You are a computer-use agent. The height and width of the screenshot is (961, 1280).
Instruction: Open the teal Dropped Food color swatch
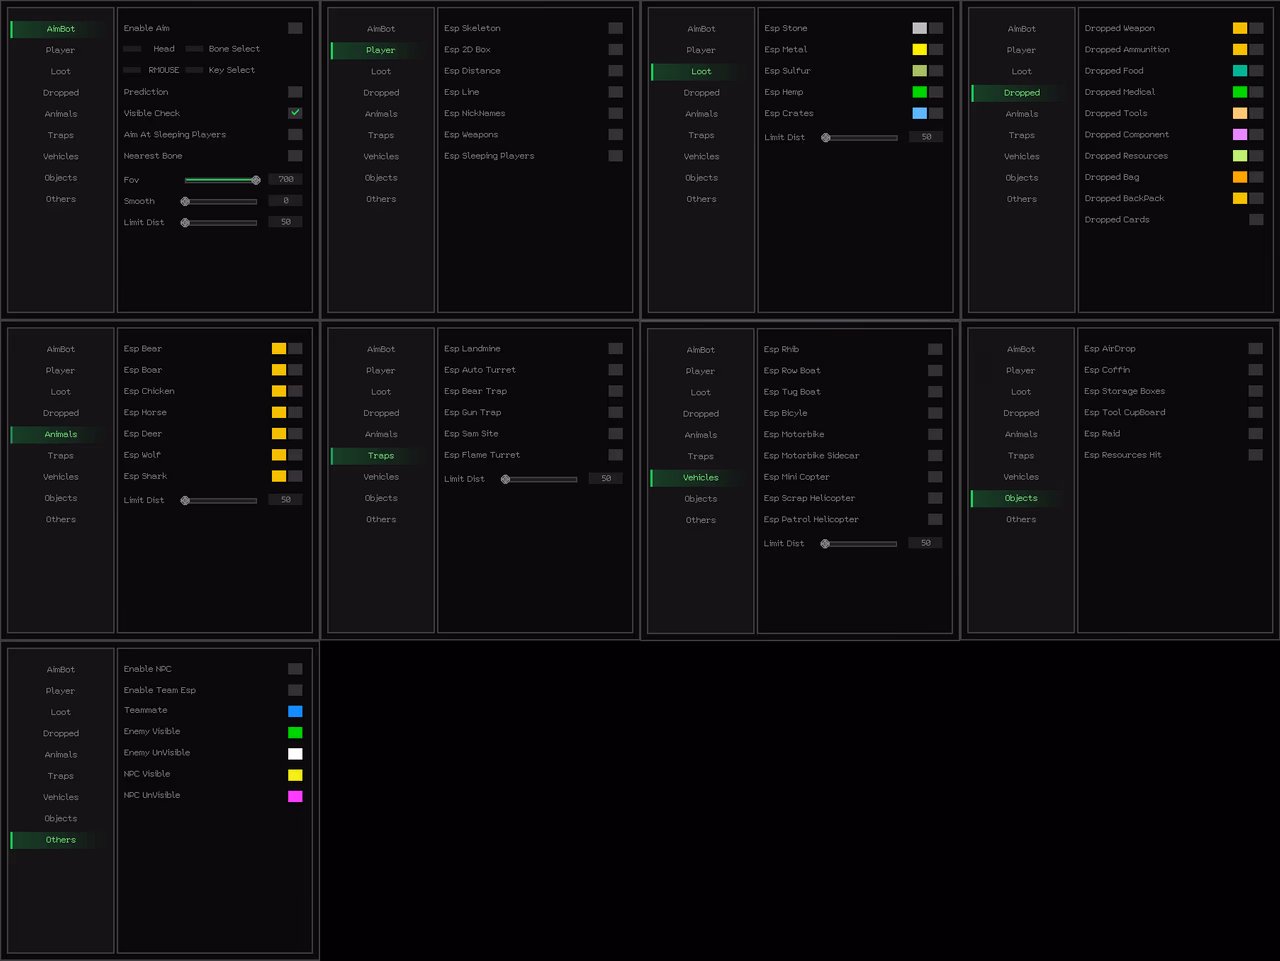point(1240,71)
